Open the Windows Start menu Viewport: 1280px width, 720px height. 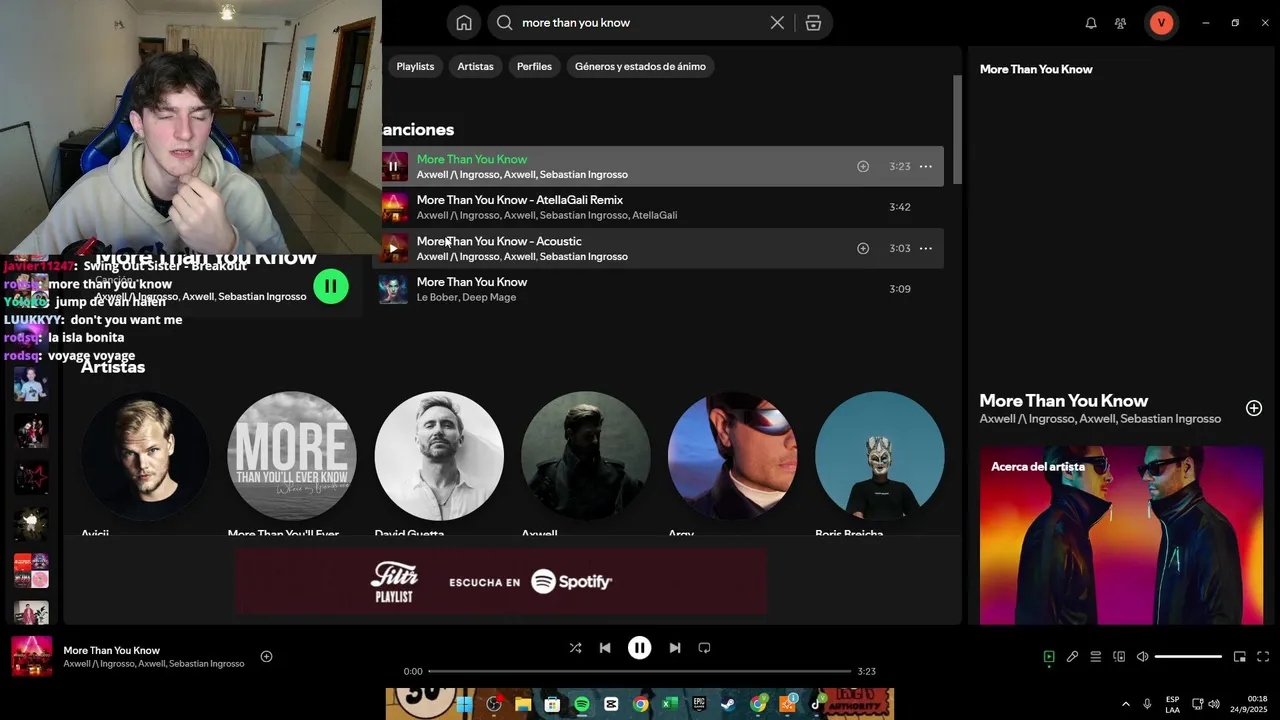tap(464, 704)
